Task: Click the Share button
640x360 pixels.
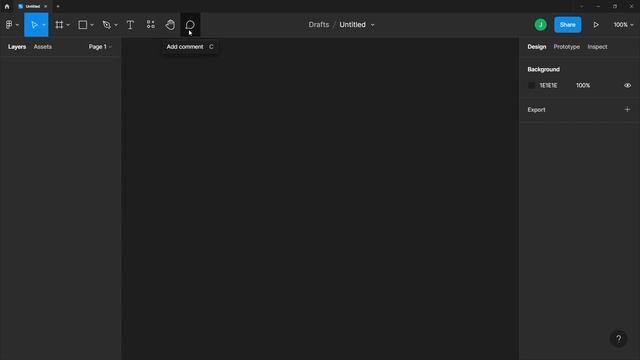Action: 567,25
